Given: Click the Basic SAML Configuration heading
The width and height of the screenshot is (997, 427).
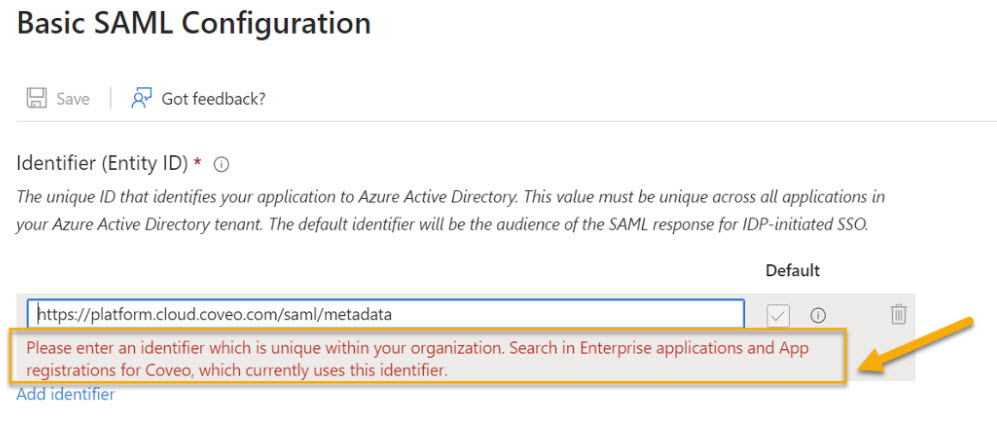Looking at the screenshot, I should (194, 24).
